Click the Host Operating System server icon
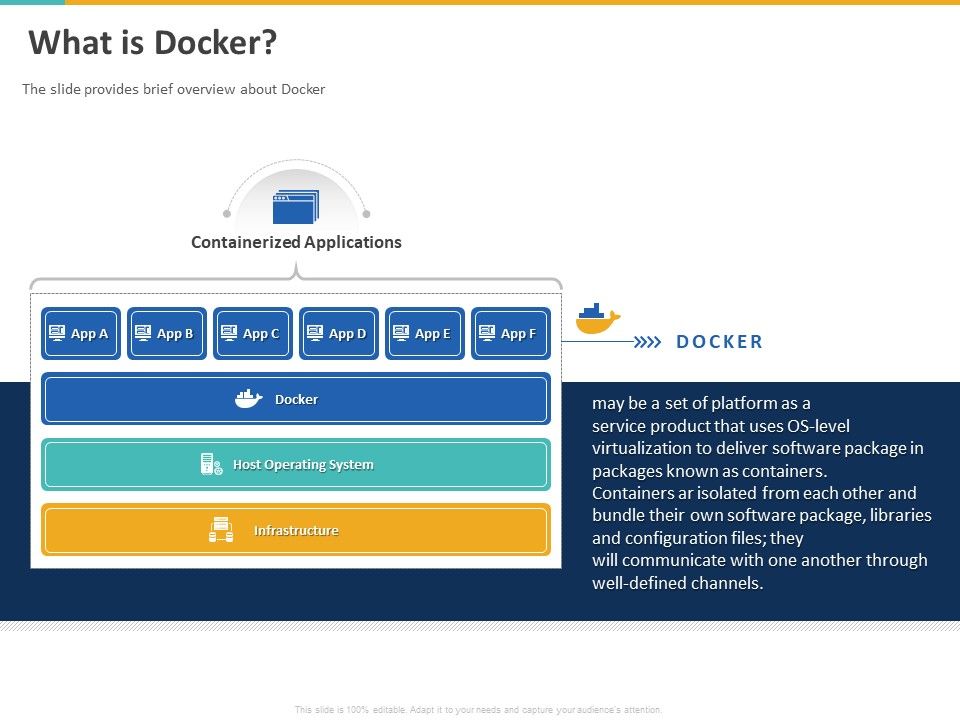Screen dimensions: 960x720 (212, 463)
